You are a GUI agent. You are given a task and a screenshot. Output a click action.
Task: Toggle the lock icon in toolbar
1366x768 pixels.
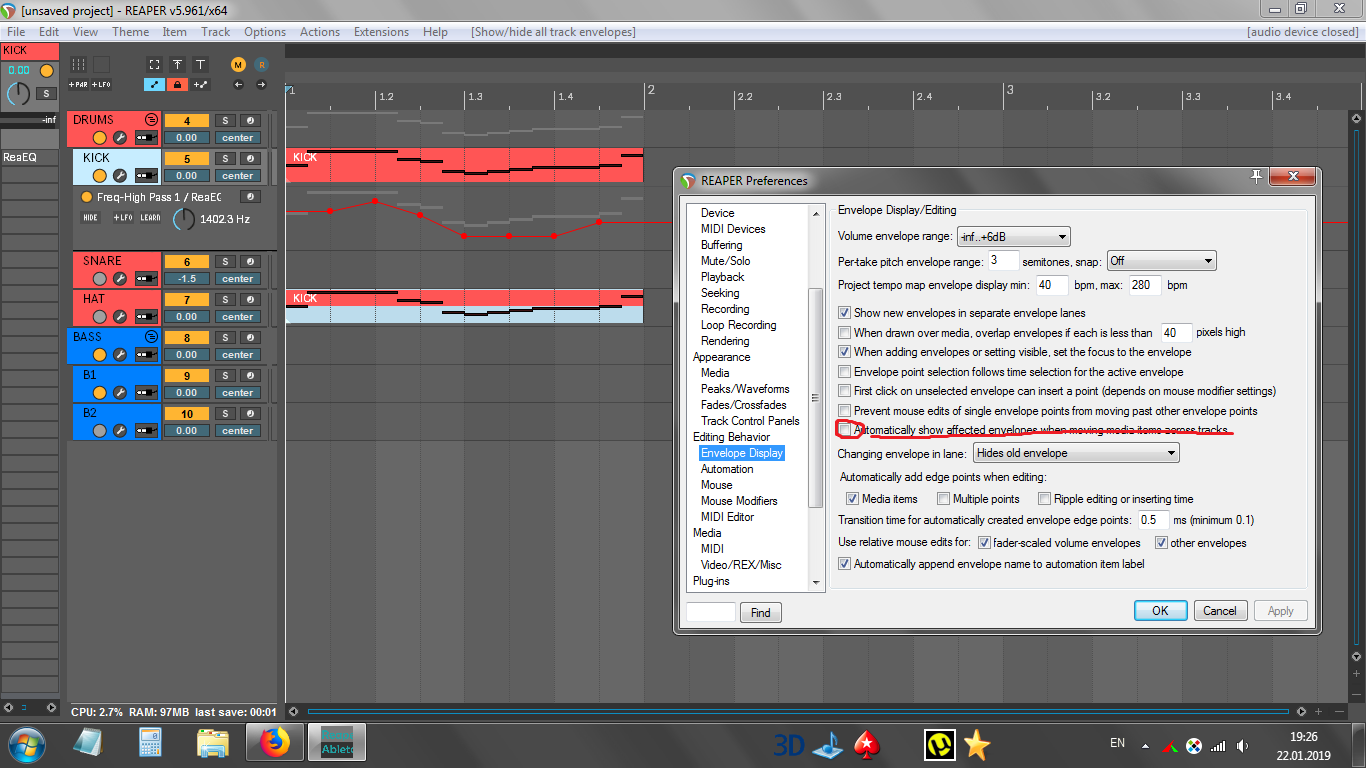tap(177, 85)
